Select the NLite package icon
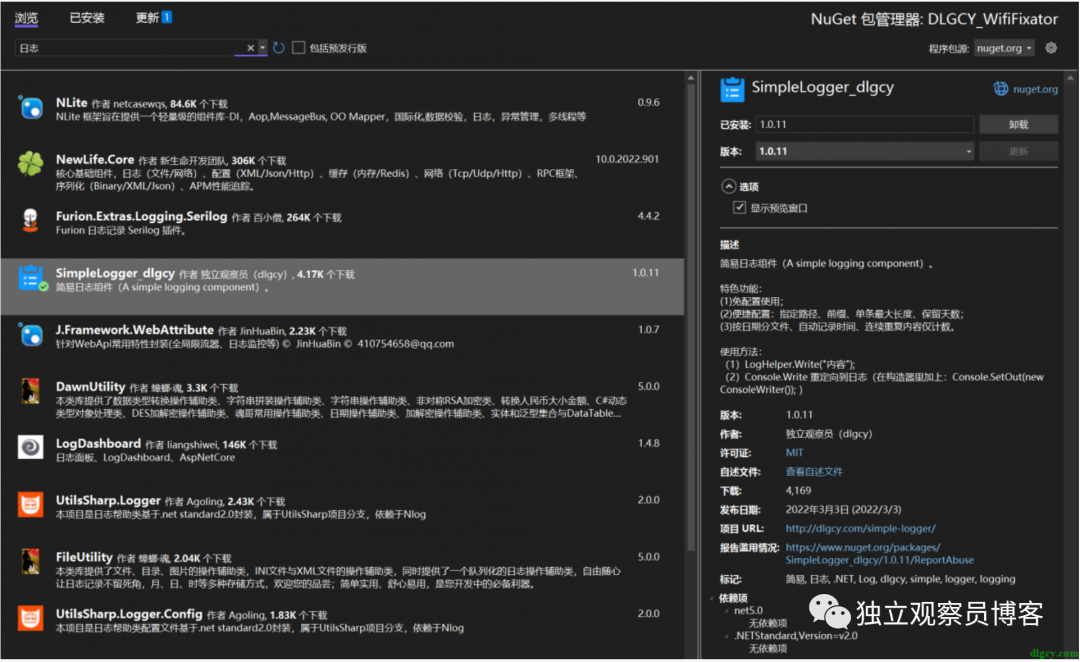 (30, 107)
